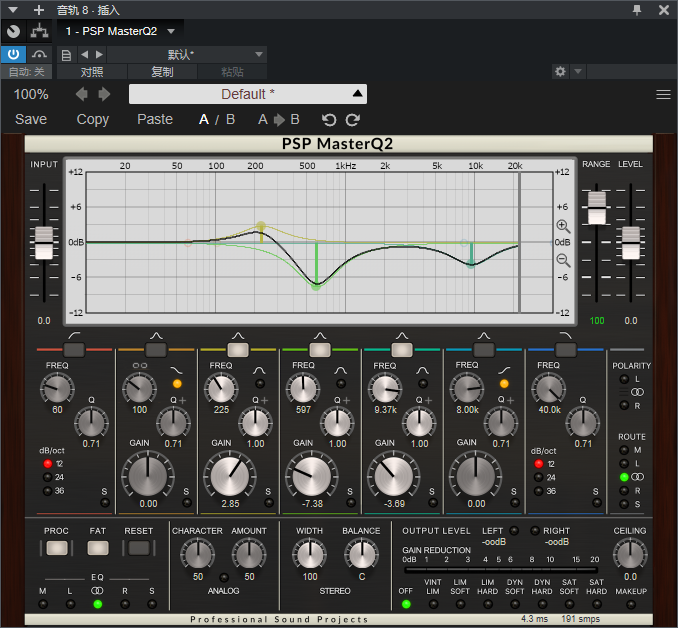Click the add insert plus icon
This screenshot has width=678, height=628.
[39, 10]
